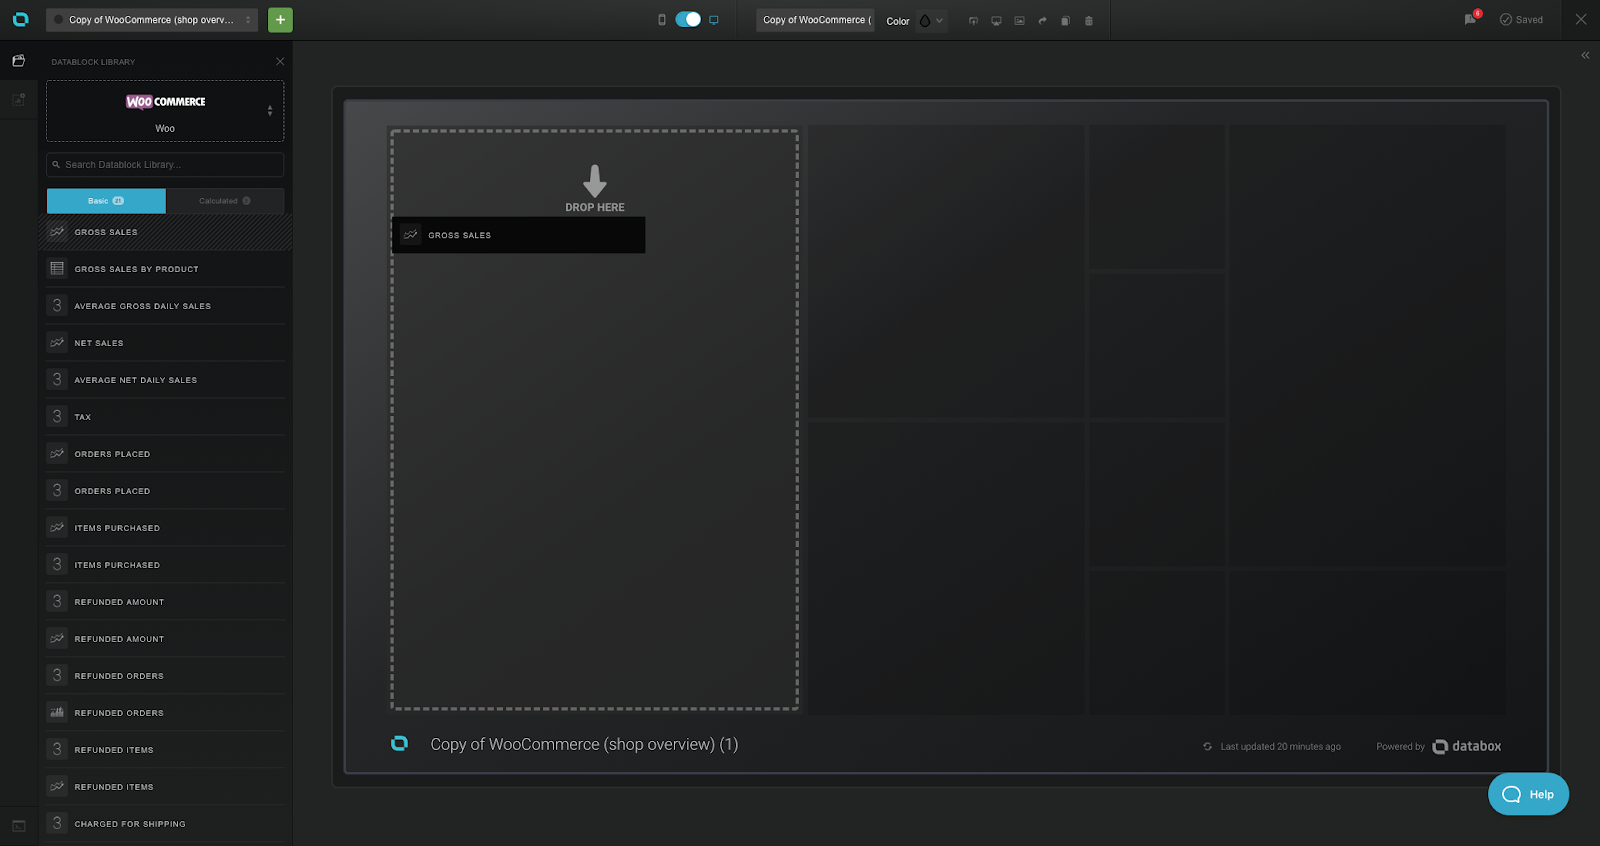1600x846 pixels.
Task: Click the share arrow toolbar icon
Action: (x=1042, y=20)
